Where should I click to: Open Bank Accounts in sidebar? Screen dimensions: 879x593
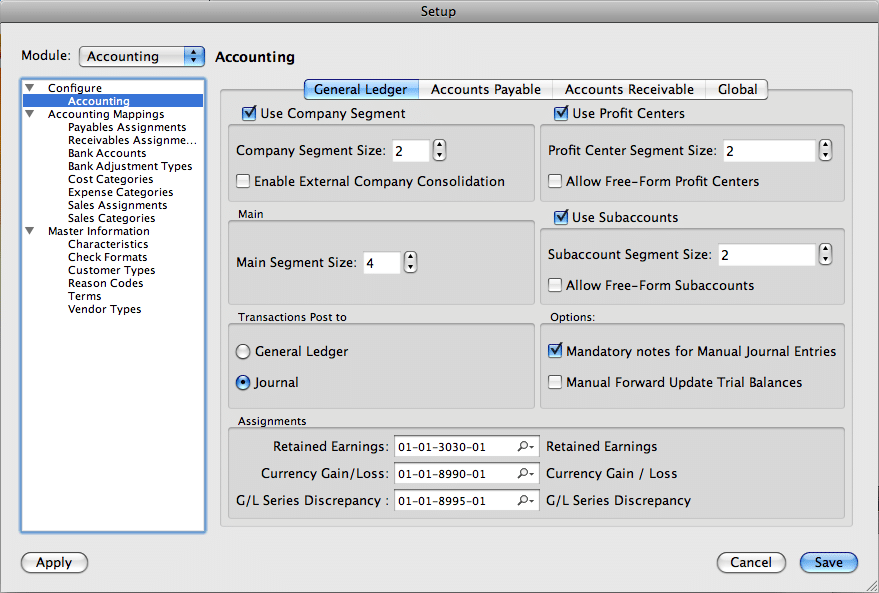107,153
